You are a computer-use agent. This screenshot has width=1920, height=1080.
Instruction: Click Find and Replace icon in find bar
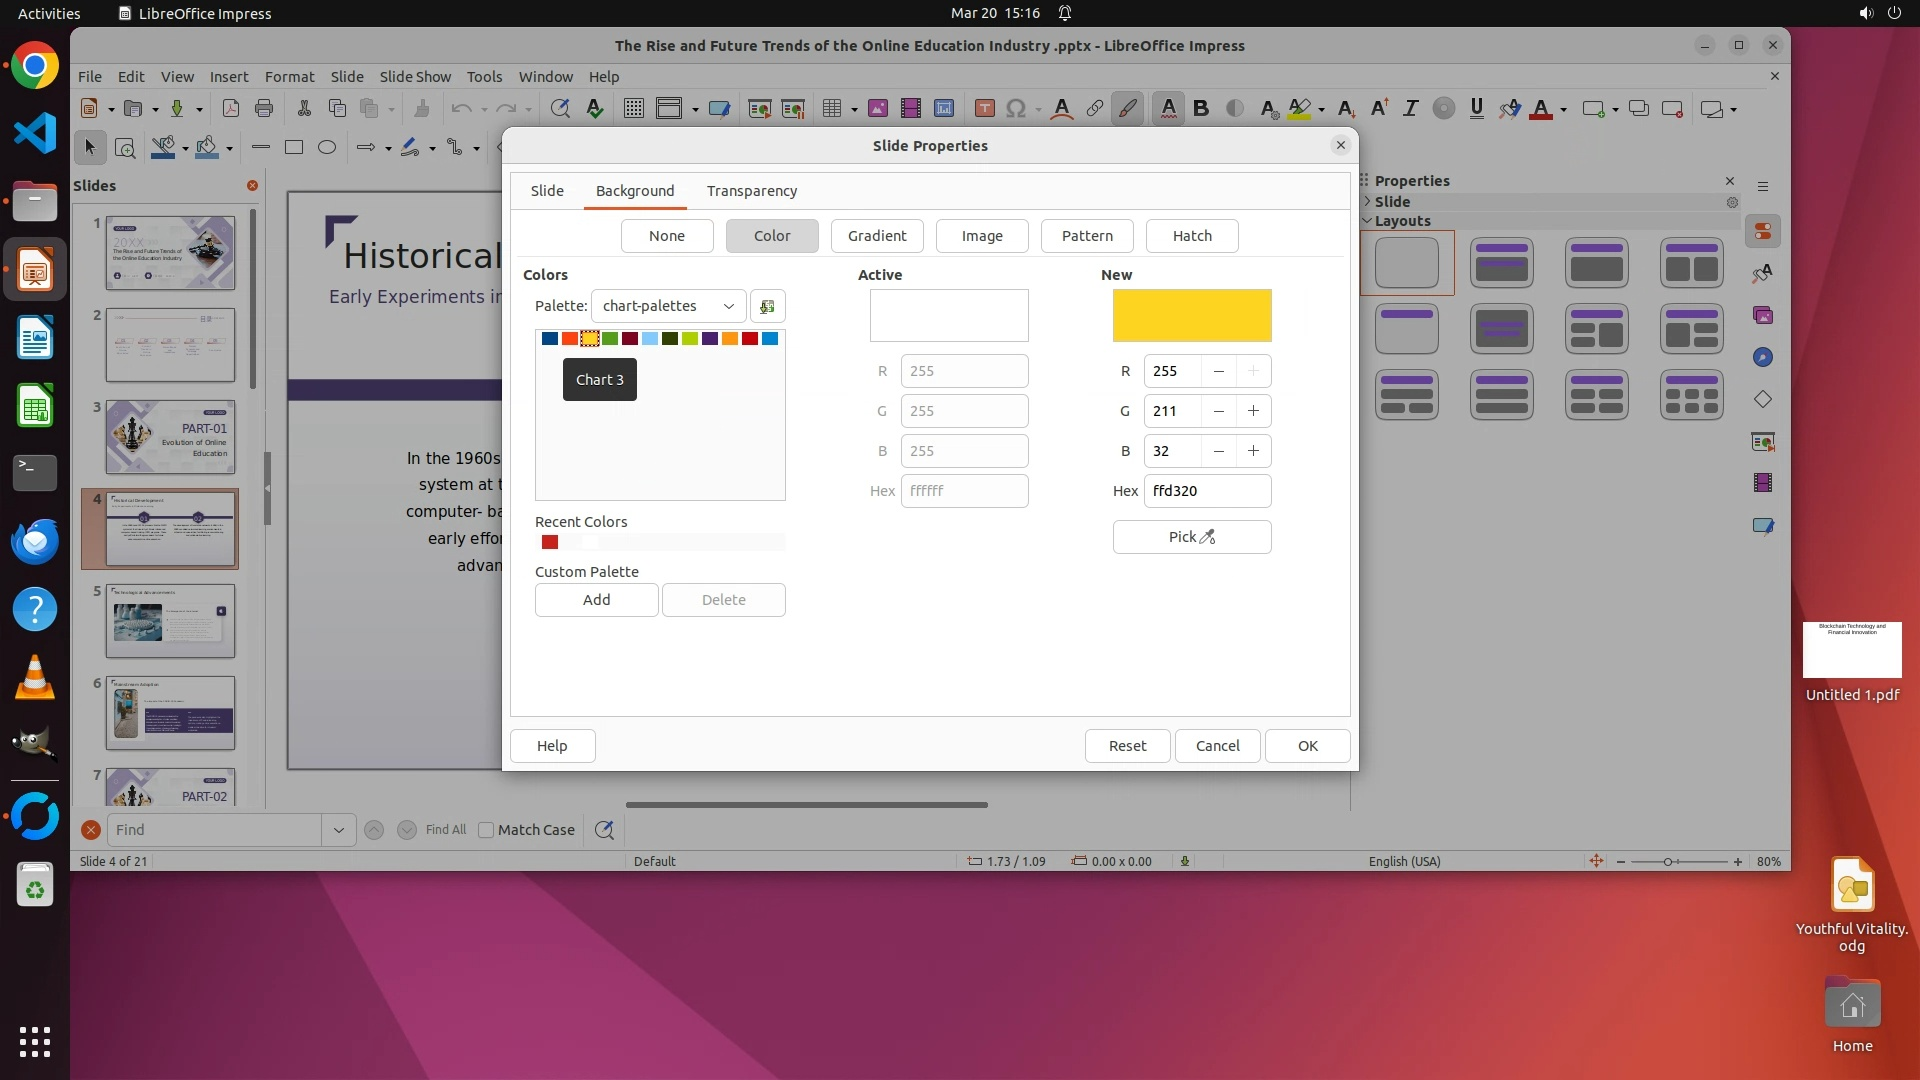[x=604, y=830]
